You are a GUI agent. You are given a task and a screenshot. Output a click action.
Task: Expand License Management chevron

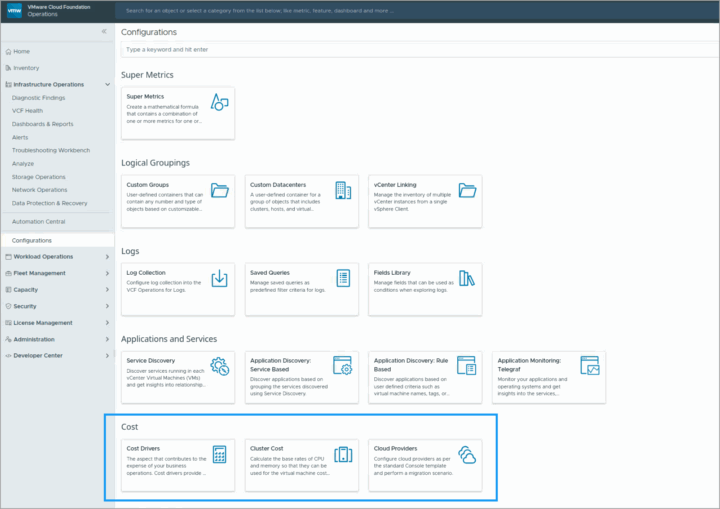[107, 323]
